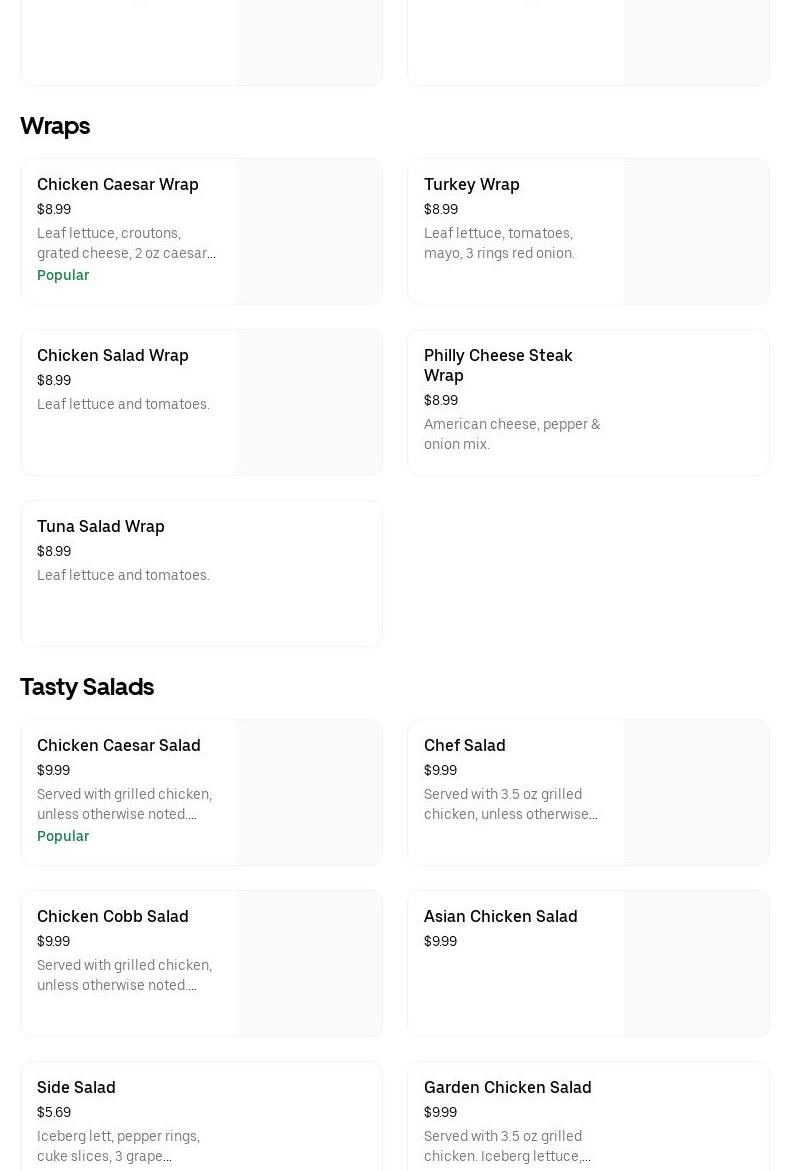Open the Chicken Caesar Wrap item

click(x=118, y=185)
